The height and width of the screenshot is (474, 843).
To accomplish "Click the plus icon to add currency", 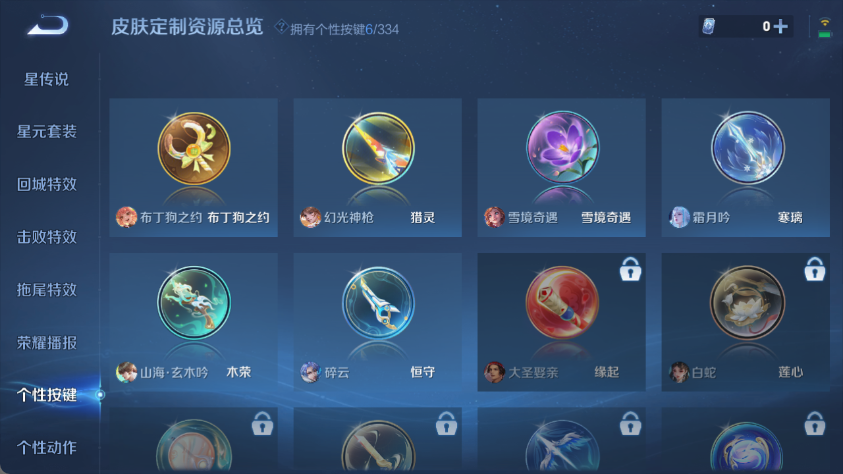I will coord(781,26).
